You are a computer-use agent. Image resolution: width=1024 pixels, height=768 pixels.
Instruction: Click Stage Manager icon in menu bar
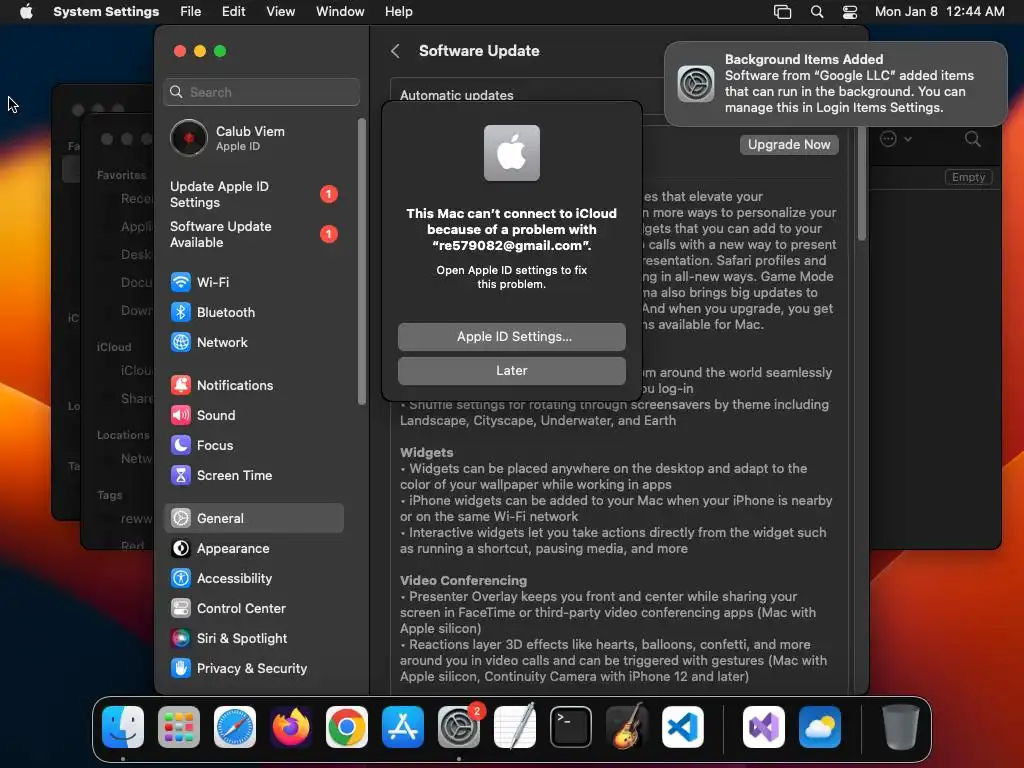coord(782,12)
